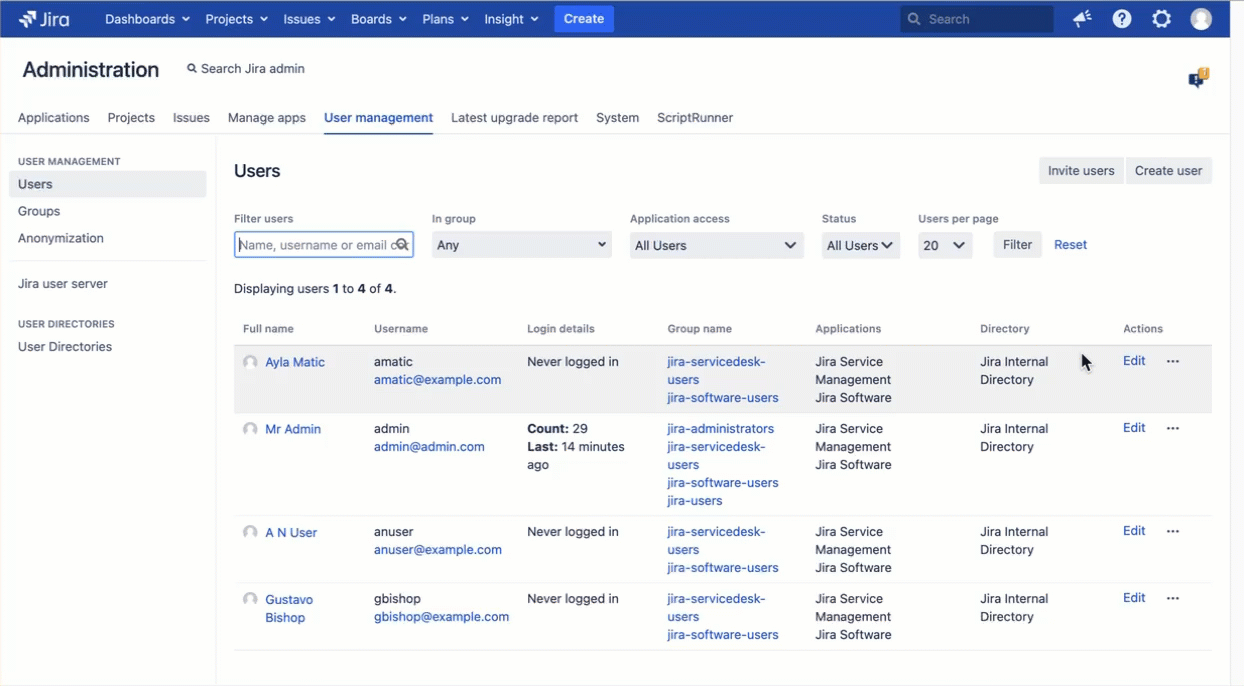Image resolution: width=1244 pixels, height=686 pixels.
Task: Click the Create user button
Action: tap(1168, 171)
